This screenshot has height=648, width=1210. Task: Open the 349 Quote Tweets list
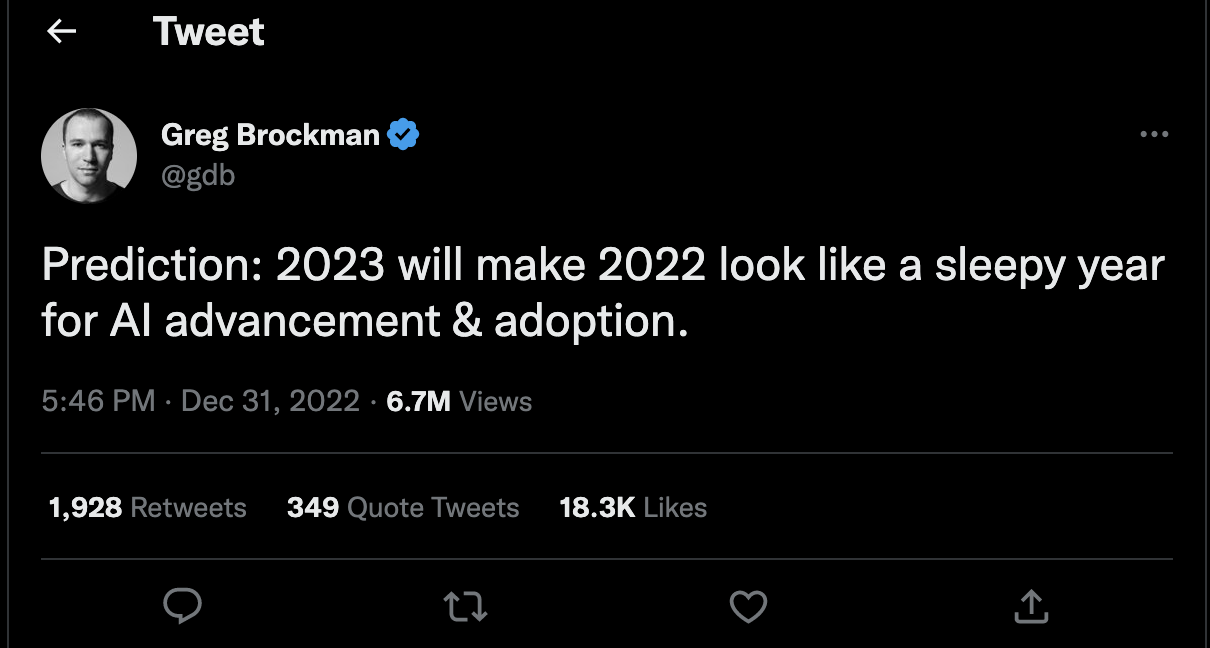click(403, 508)
